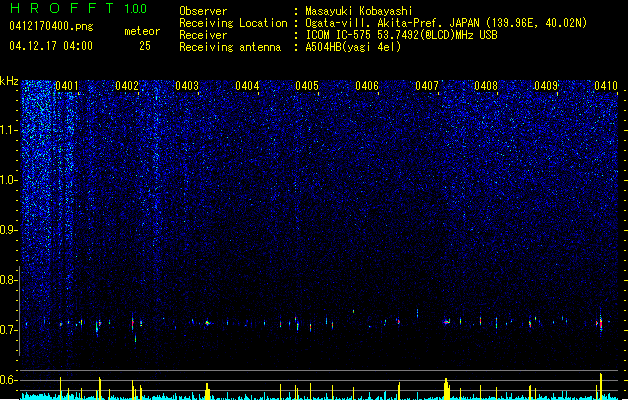Click the 0.9 kHz axis label
The width and height of the screenshot is (629, 400).
click(x=8, y=230)
